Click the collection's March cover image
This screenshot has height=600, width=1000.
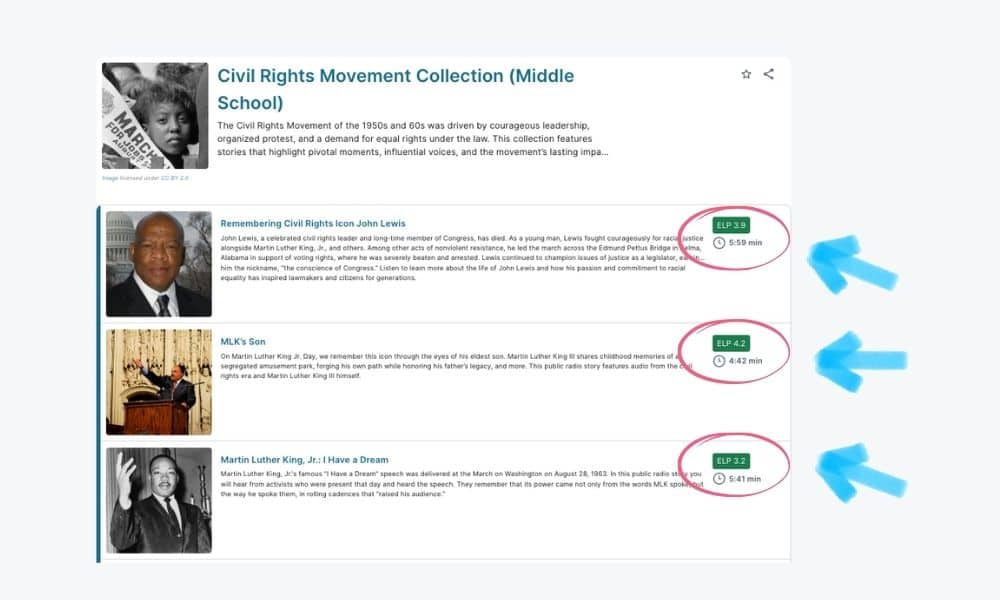(155, 116)
